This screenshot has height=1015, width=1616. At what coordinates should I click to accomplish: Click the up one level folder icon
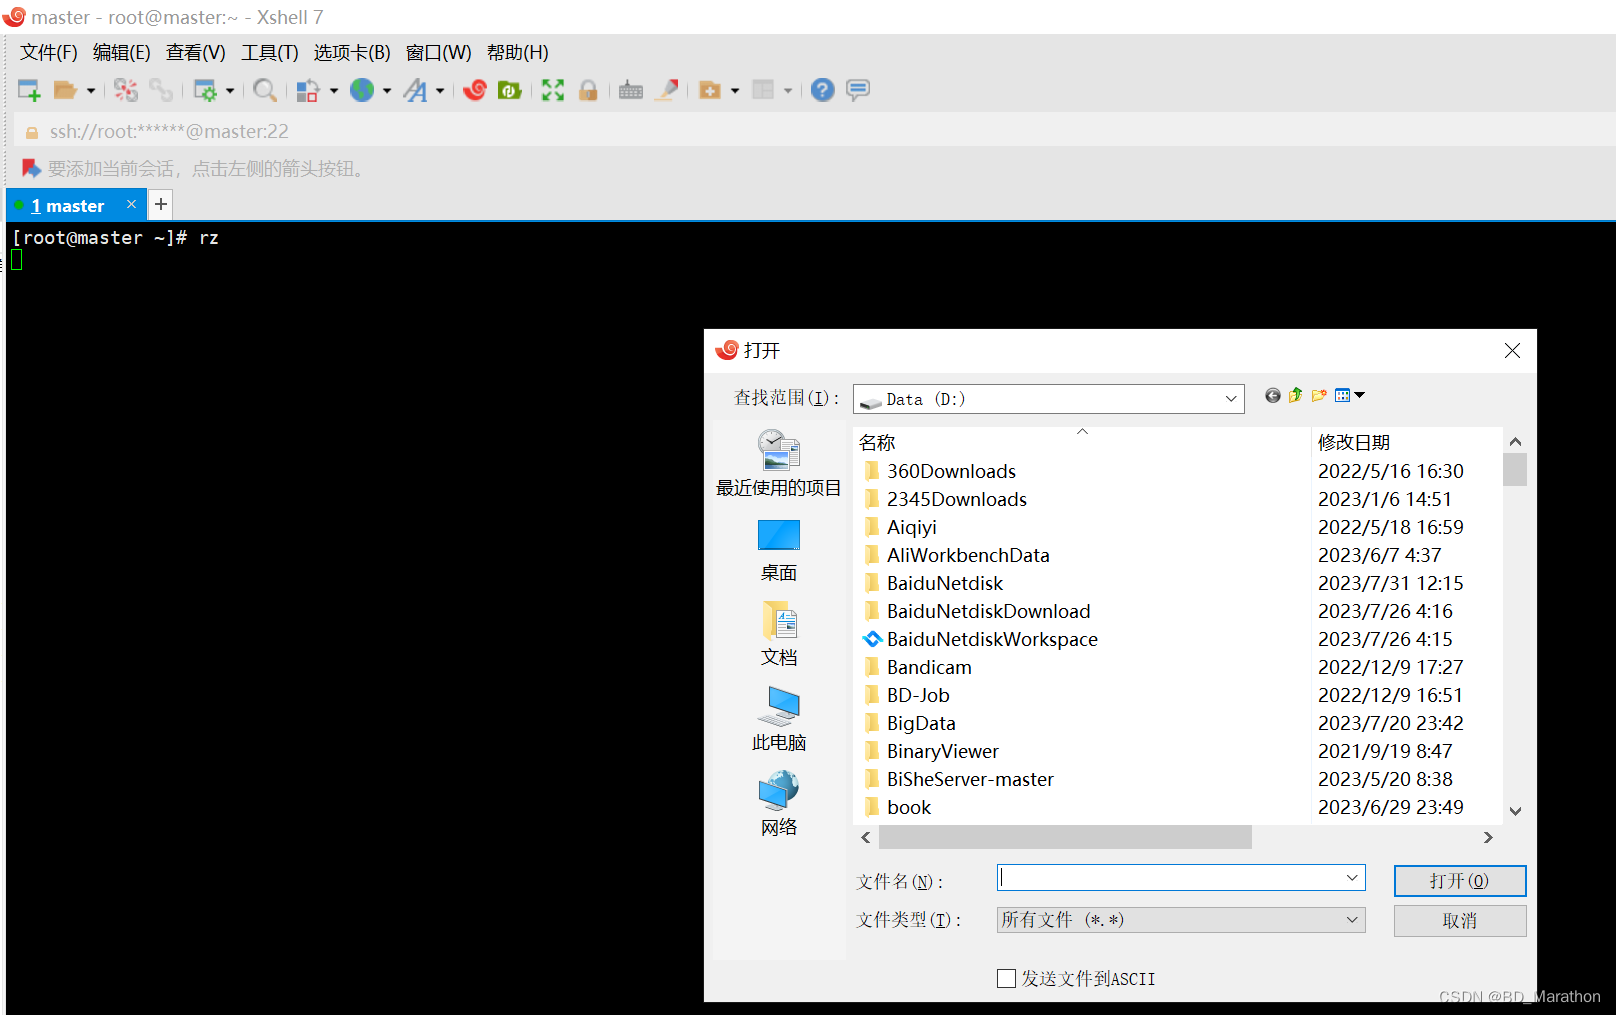pyautogui.click(x=1296, y=395)
